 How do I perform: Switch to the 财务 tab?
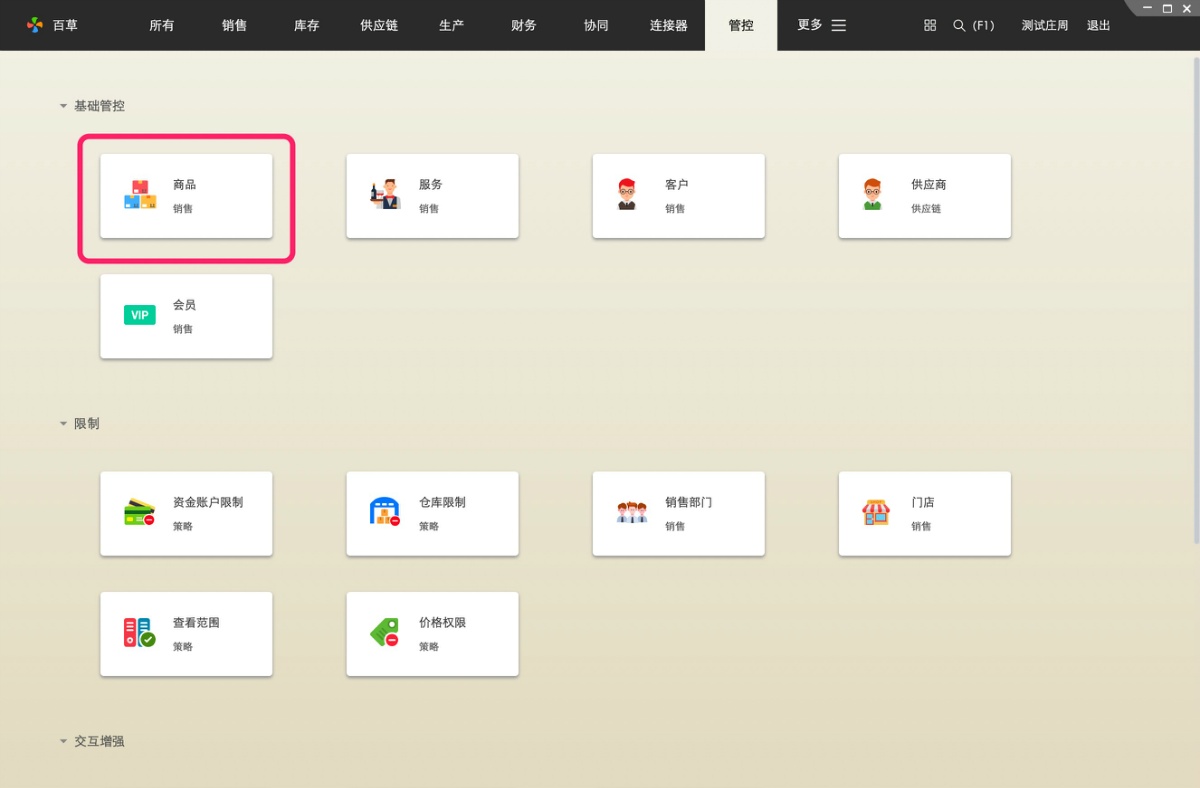click(x=523, y=25)
